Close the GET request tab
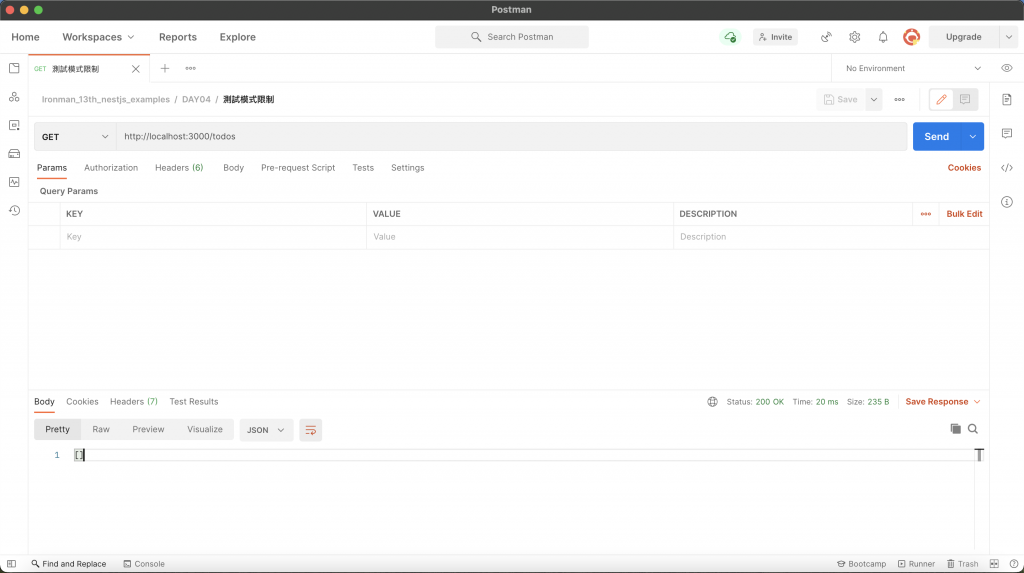Viewport: 1024px width, 573px height. (135, 69)
